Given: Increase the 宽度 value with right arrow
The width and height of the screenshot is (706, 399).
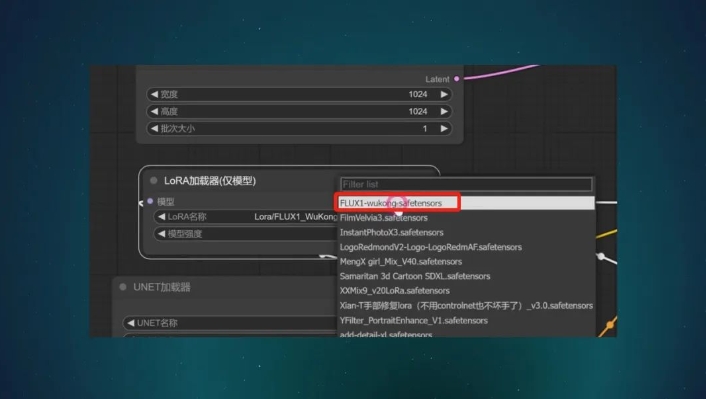Looking at the screenshot, I should (x=444, y=94).
